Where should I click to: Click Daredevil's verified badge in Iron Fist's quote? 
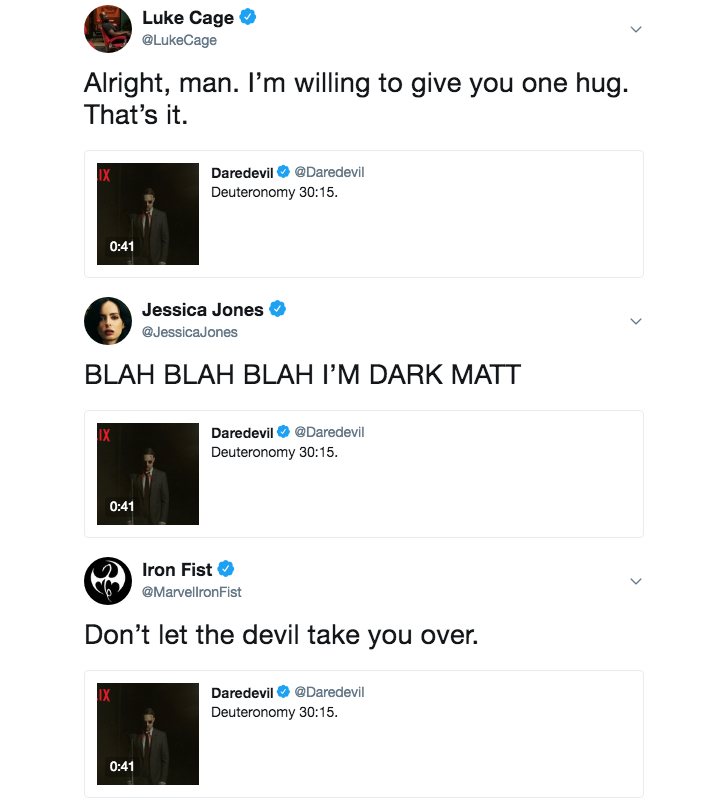283,692
